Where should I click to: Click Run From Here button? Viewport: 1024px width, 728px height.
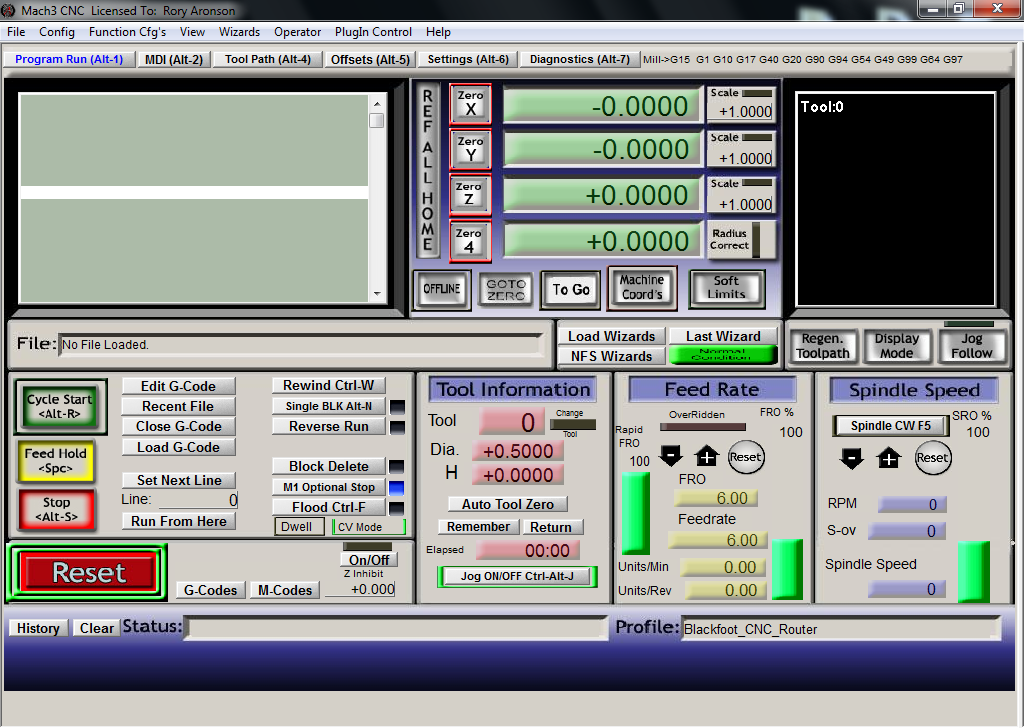click(178, 521)
